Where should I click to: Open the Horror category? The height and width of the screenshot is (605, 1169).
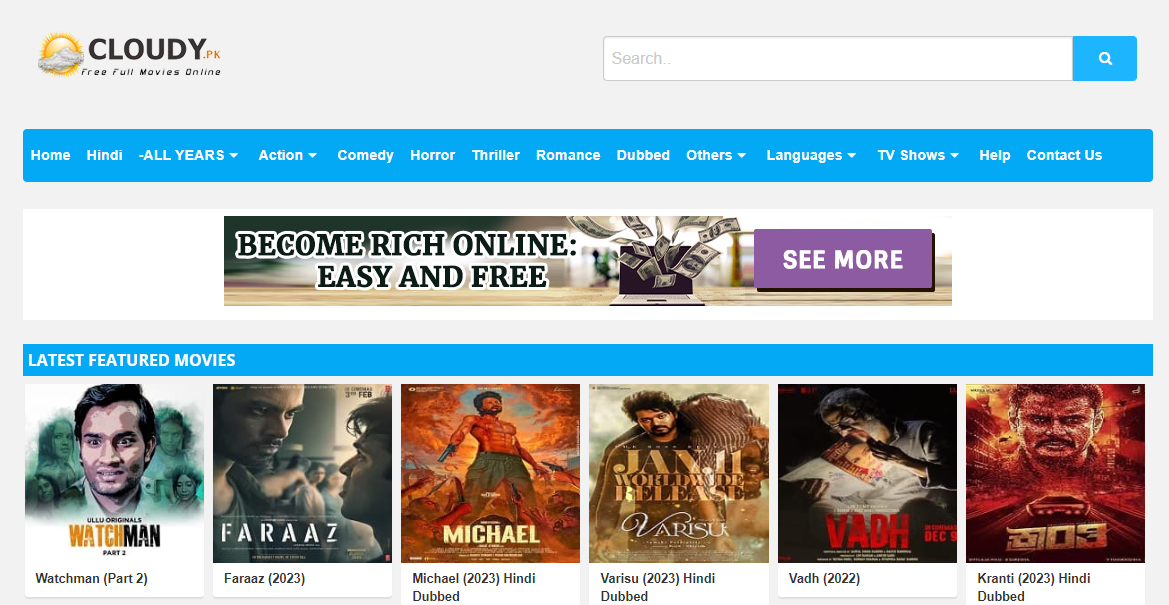[x=432, y=155]
